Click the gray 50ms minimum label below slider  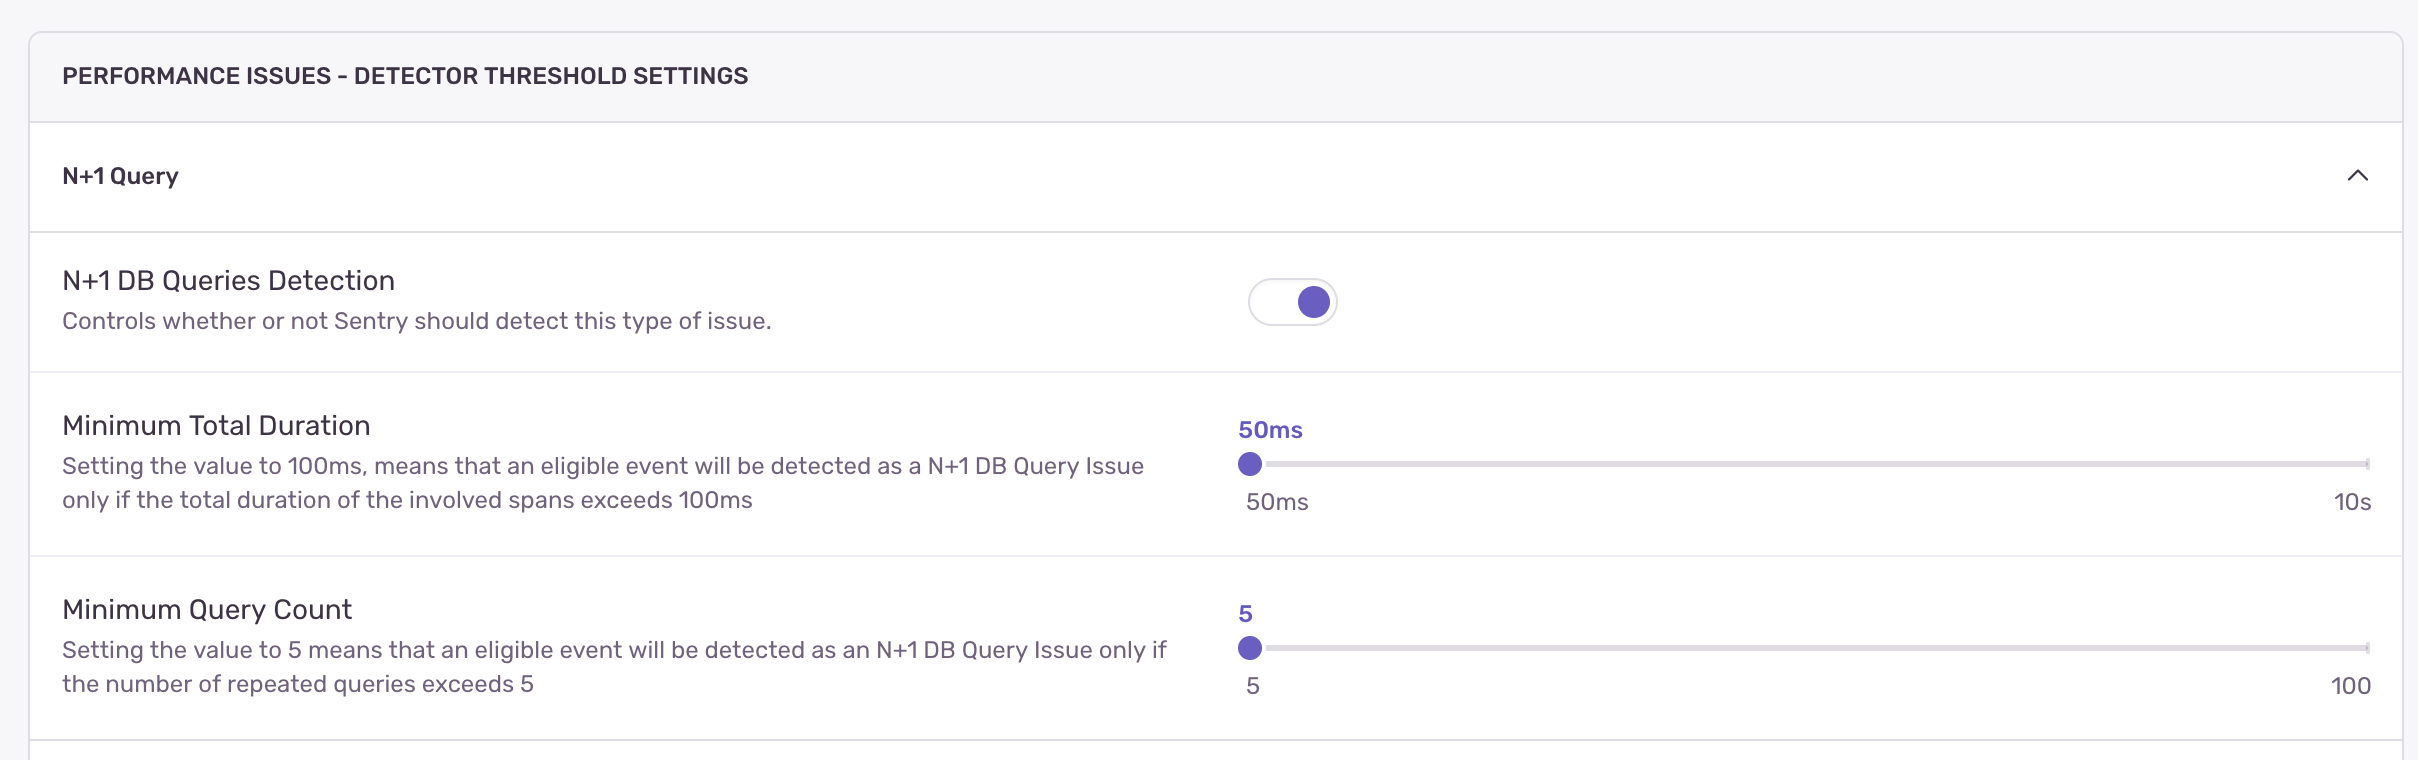(1277, 502)
